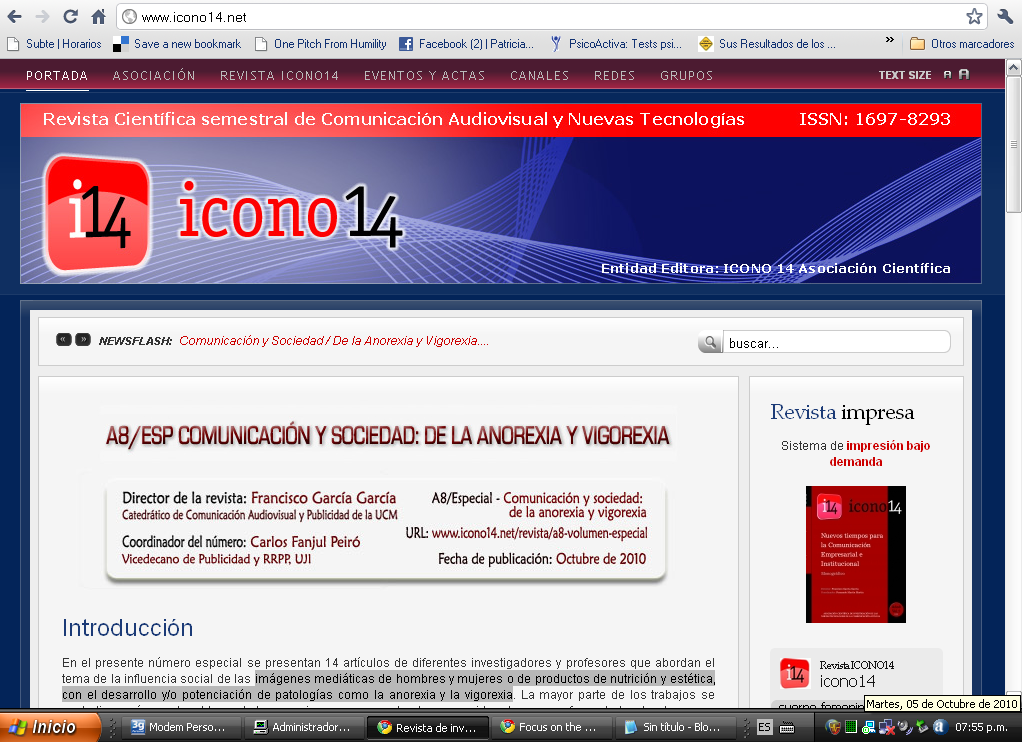Open the green grid CPU tray icon

pos(850,727)
